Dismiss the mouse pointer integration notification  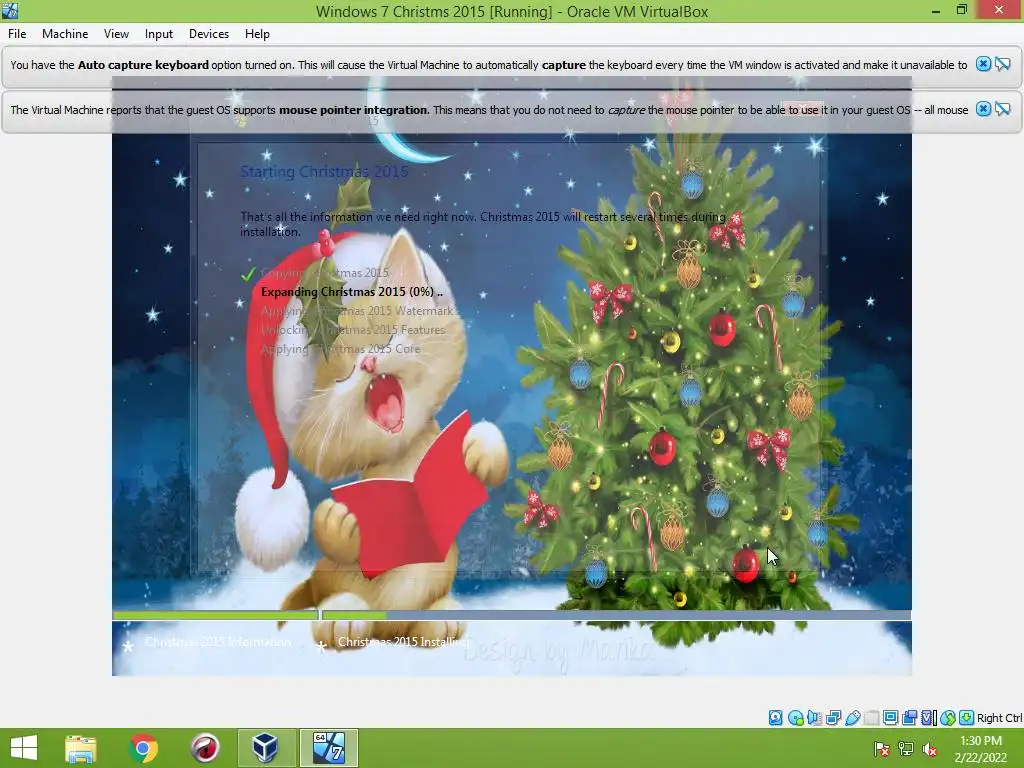[983, 109]
